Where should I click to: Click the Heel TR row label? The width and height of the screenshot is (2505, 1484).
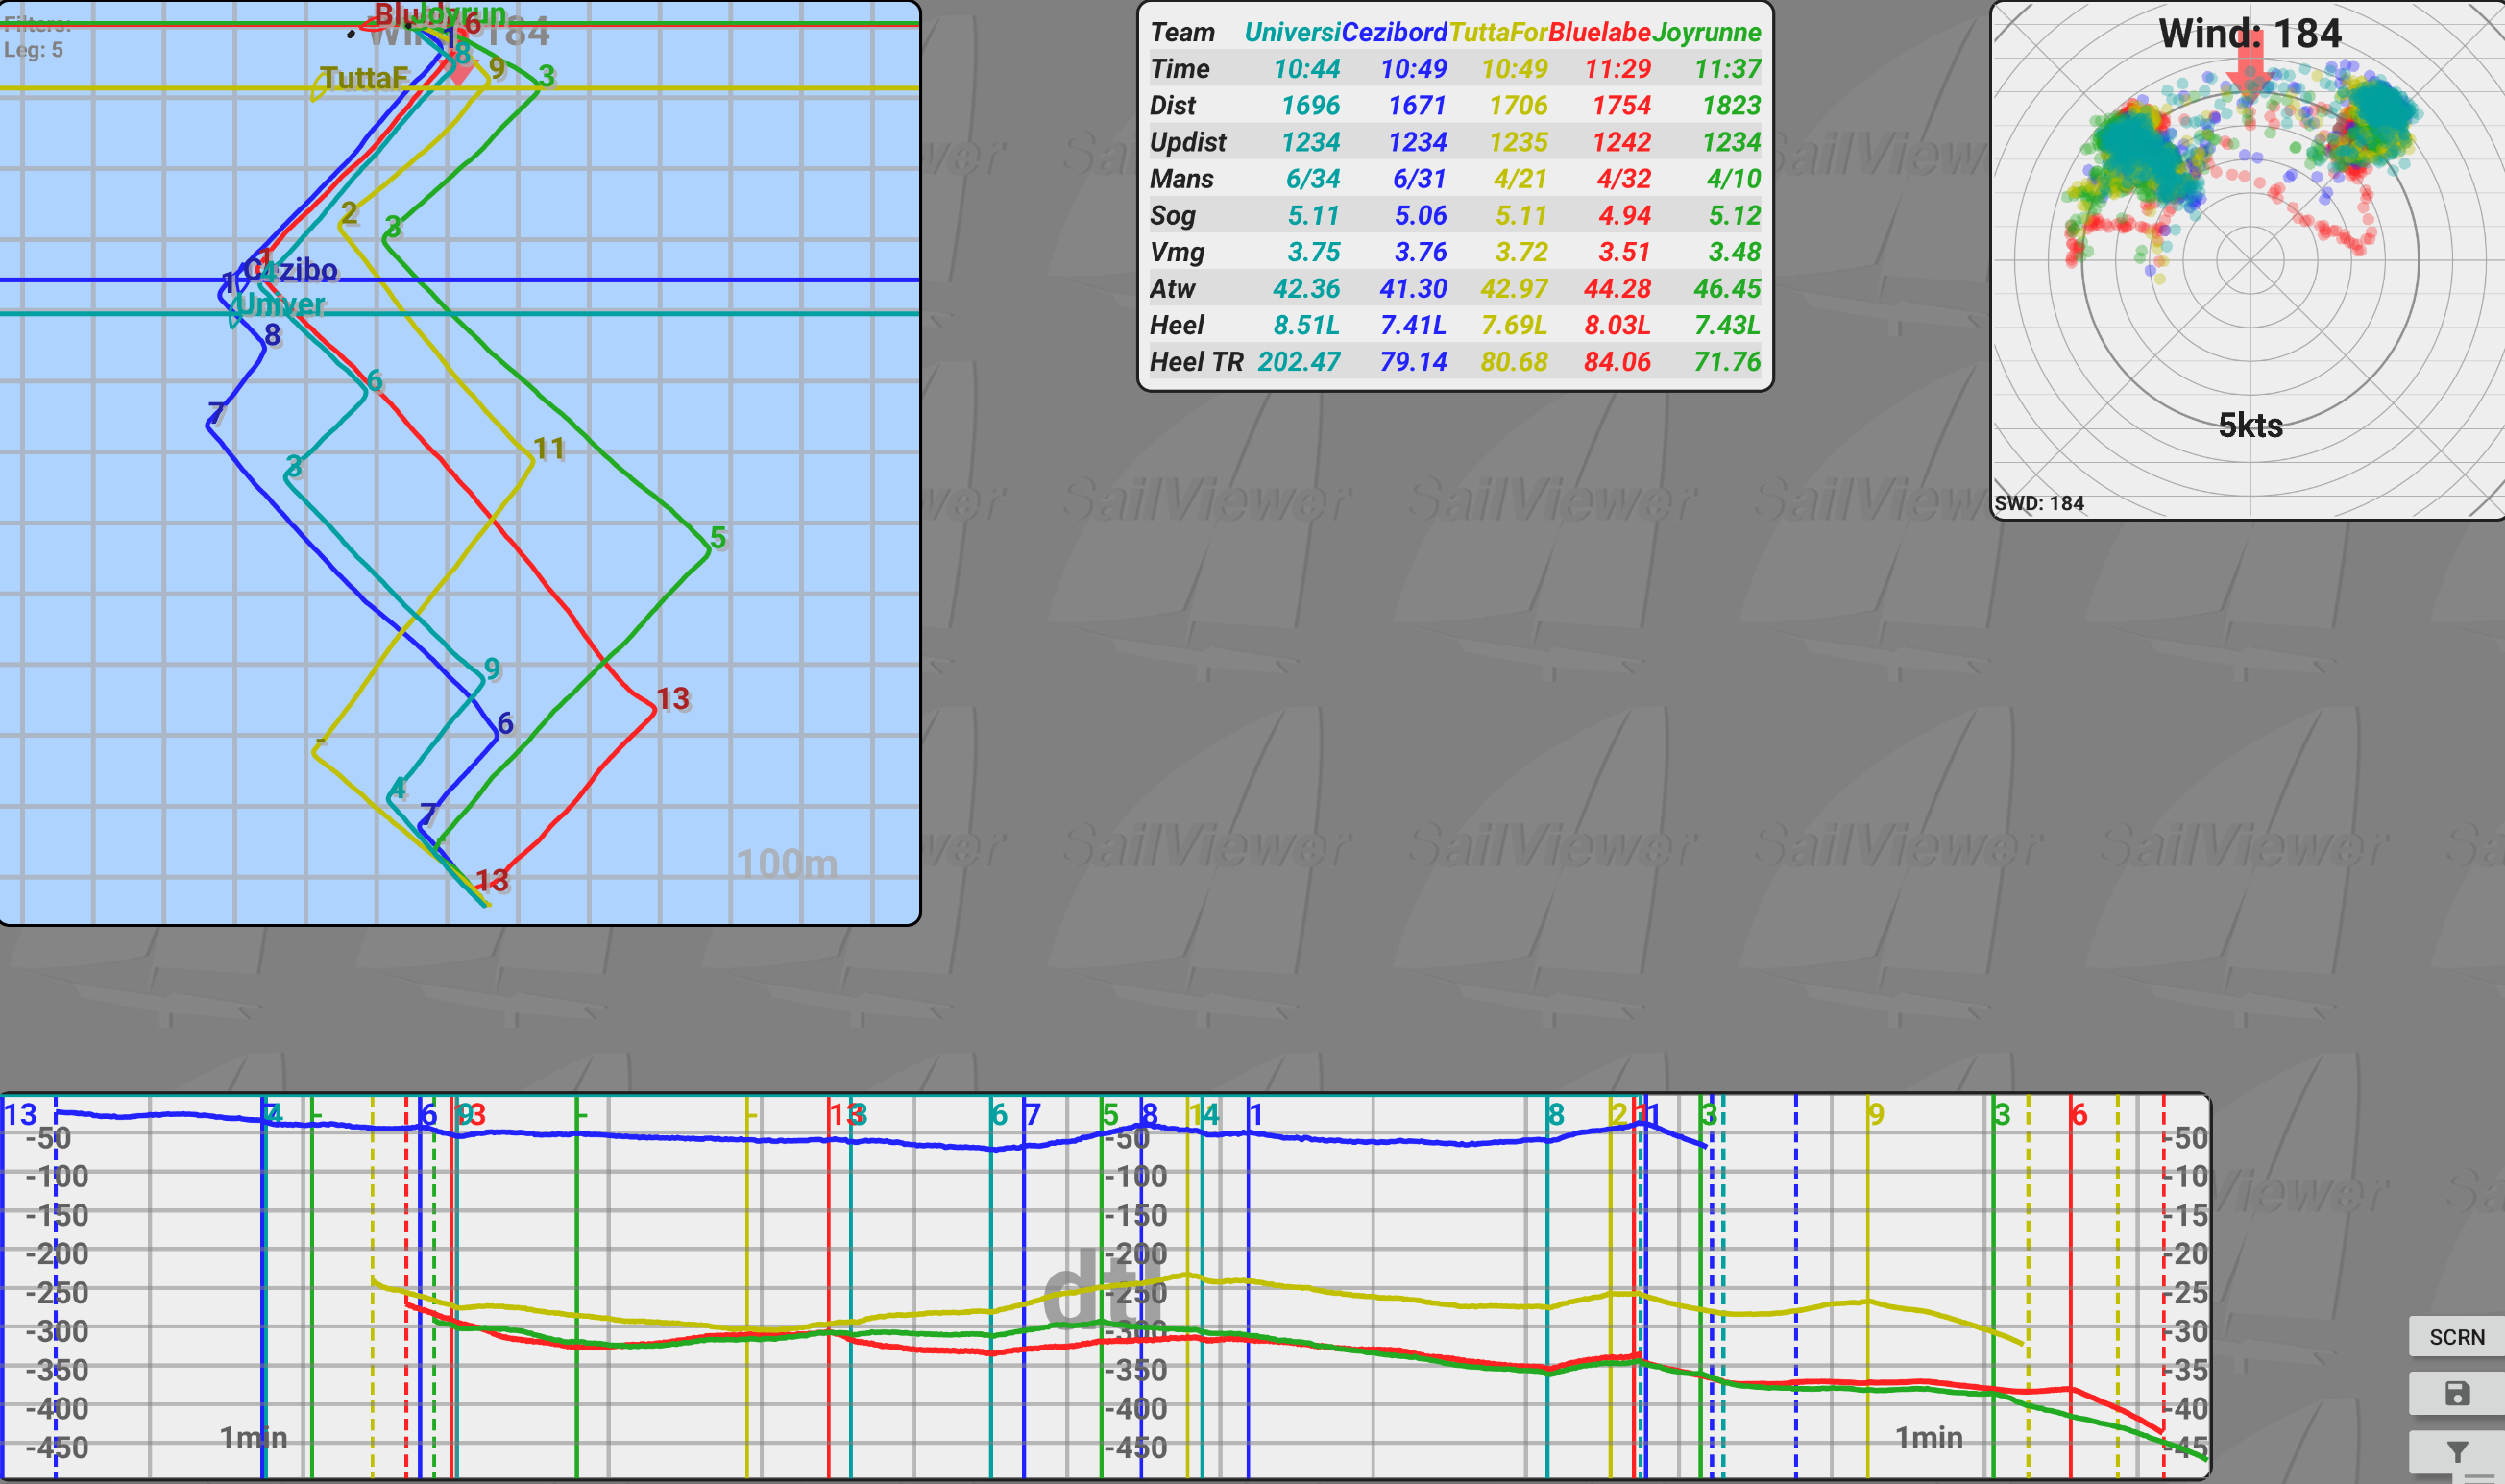click(1195, 362)
